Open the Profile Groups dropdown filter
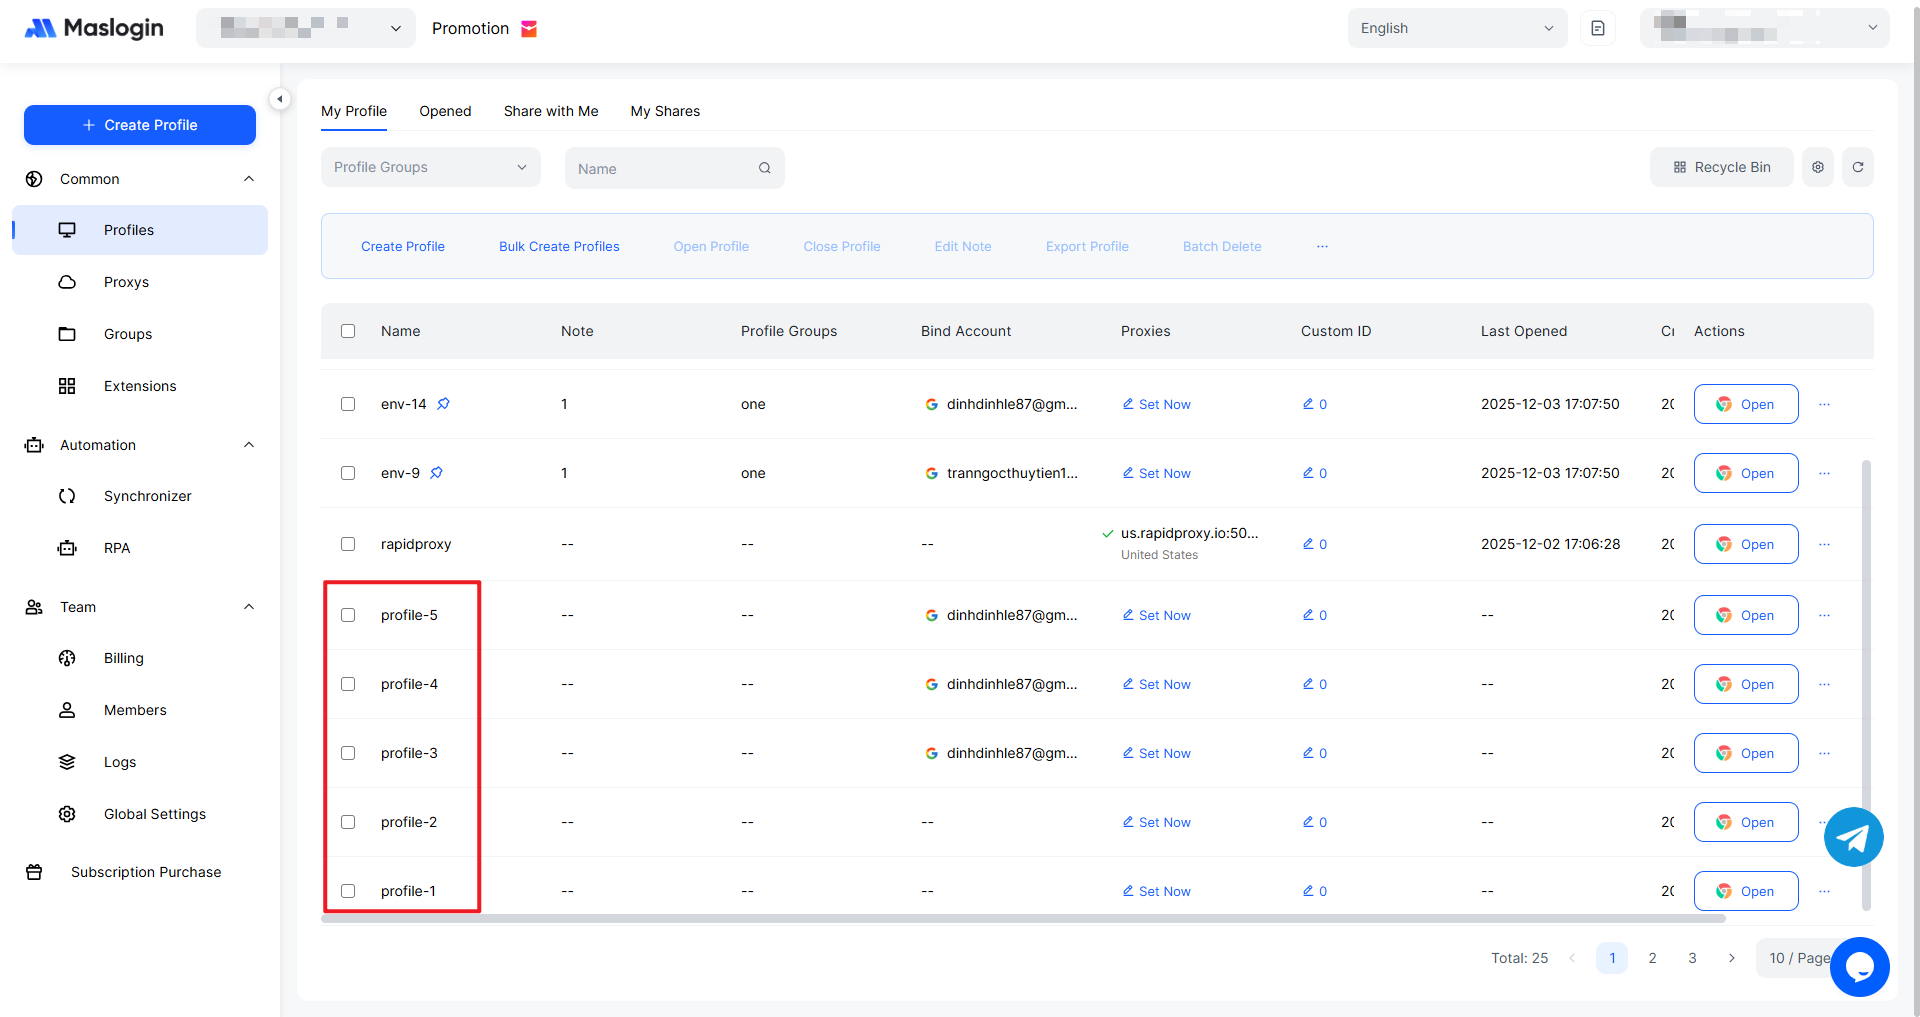Image resolution: width=1920 pixels, height=1017 pixels. coord(430,167)
